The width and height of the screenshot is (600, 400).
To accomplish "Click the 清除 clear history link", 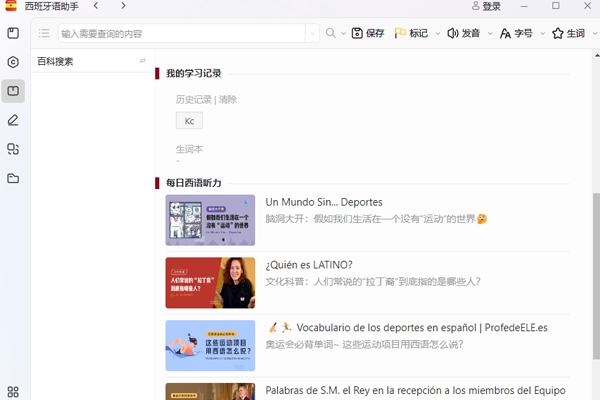I will (x=228, y=100).
